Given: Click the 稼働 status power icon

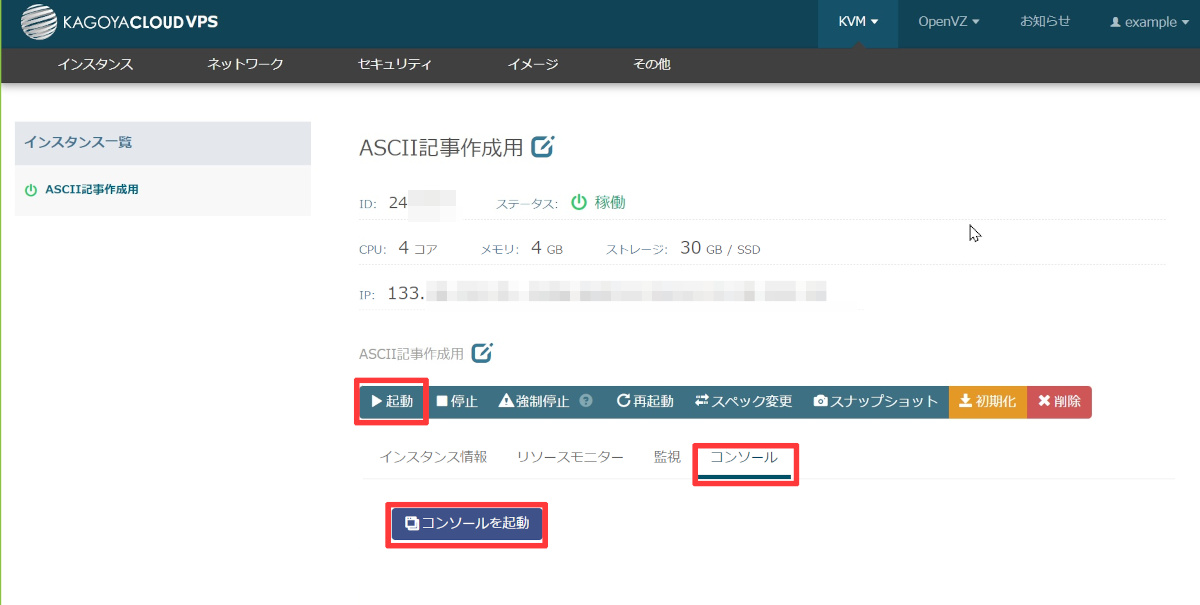Looking at the screenshot, I should coord(578,202).
